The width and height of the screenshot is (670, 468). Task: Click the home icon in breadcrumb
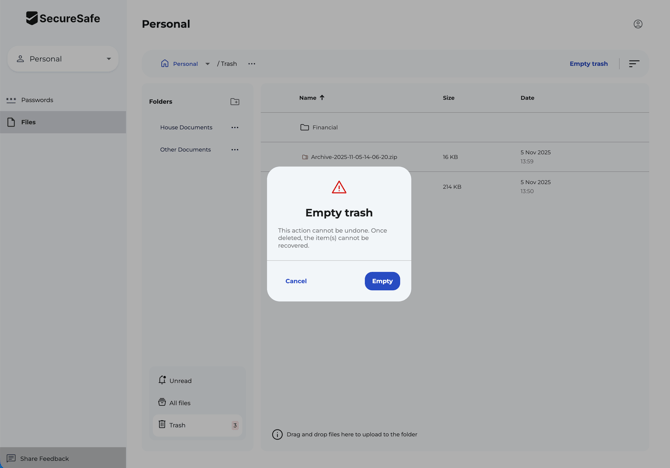tap(165, 64)
